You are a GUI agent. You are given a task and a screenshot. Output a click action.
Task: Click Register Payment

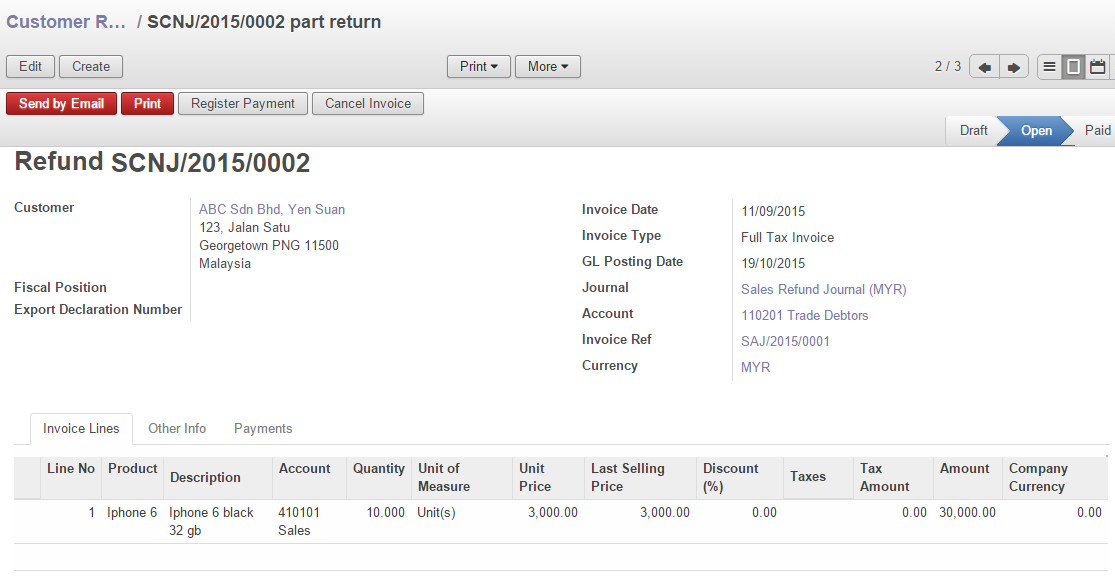[x=242, y=103]
